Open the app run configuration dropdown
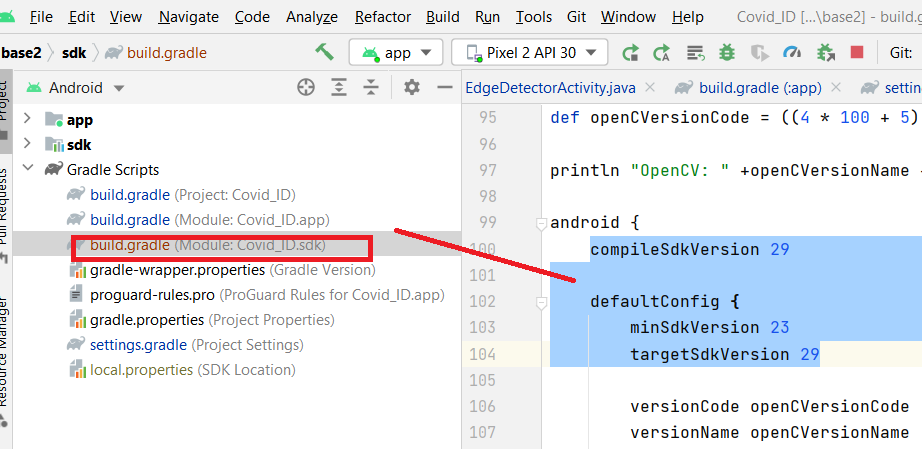922x449 pixels. click(396, 53)
